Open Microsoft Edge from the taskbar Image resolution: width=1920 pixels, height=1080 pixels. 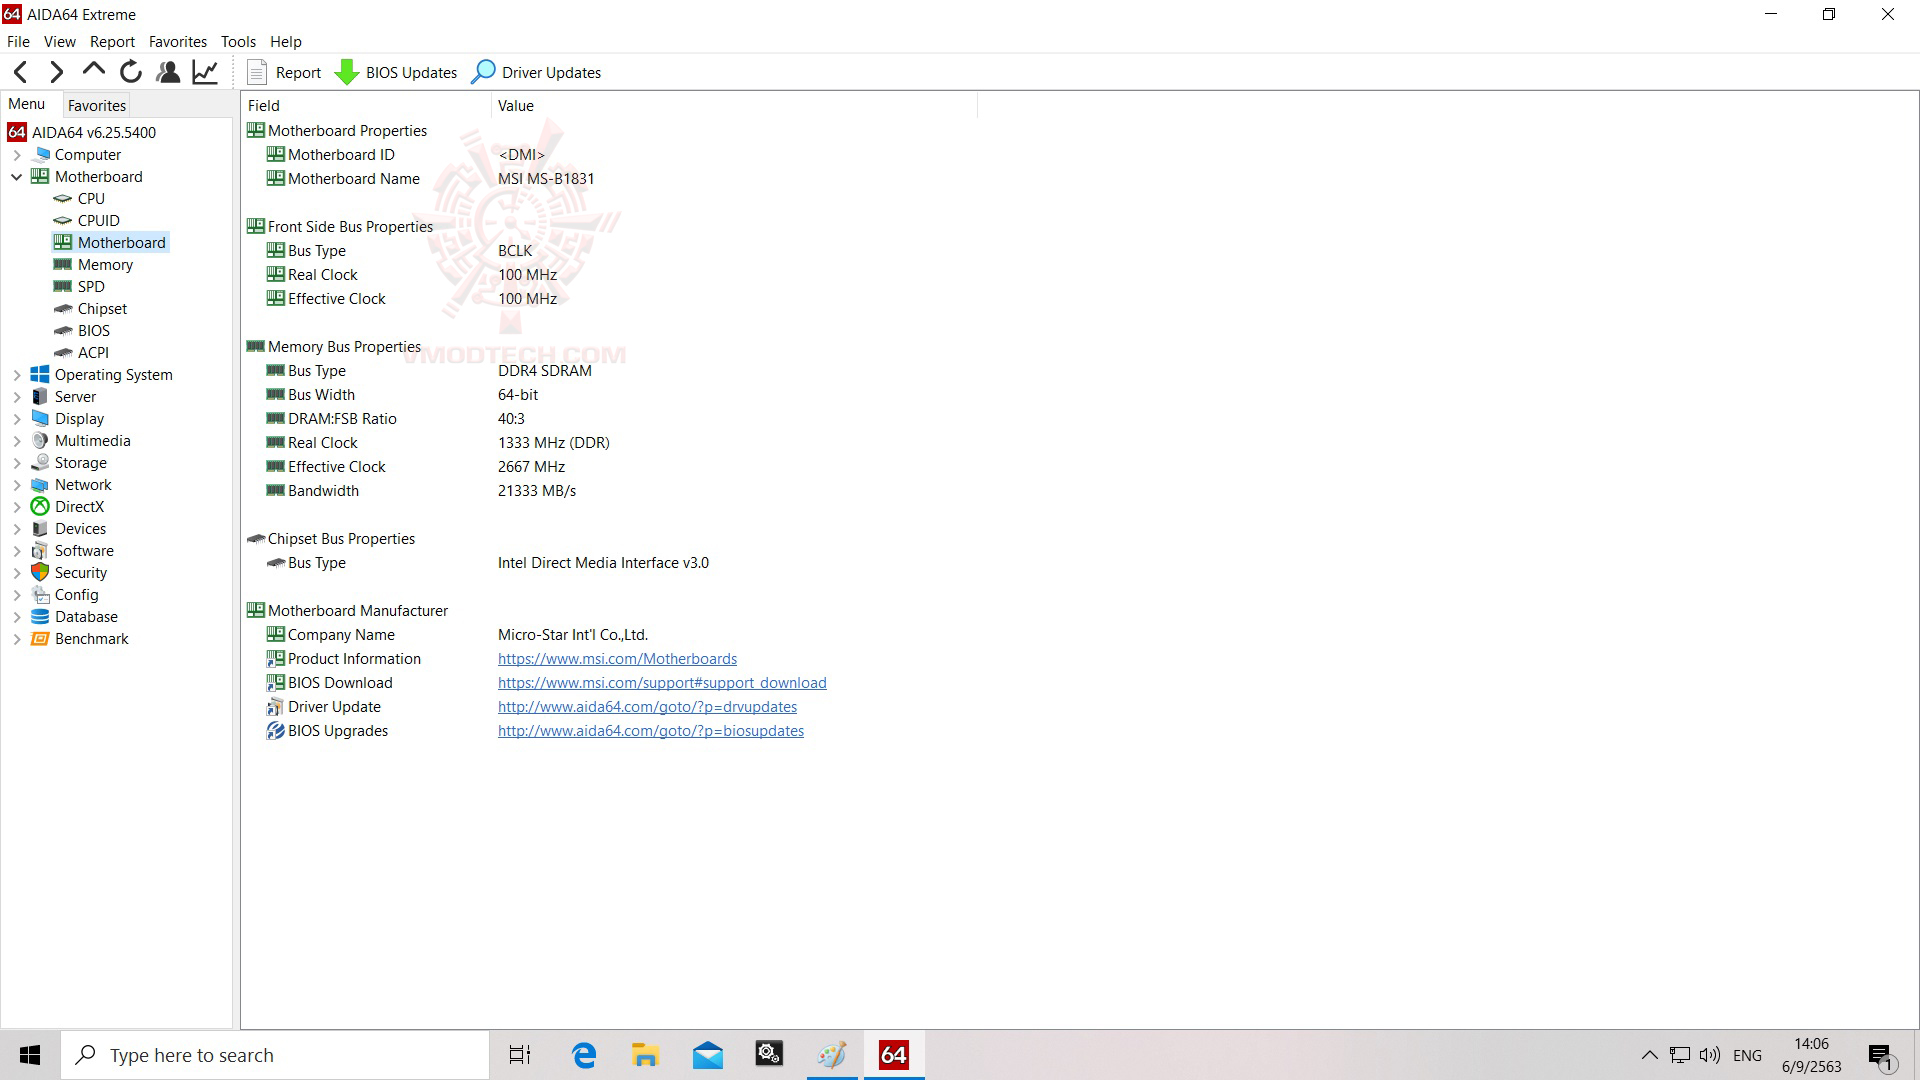584,1055
